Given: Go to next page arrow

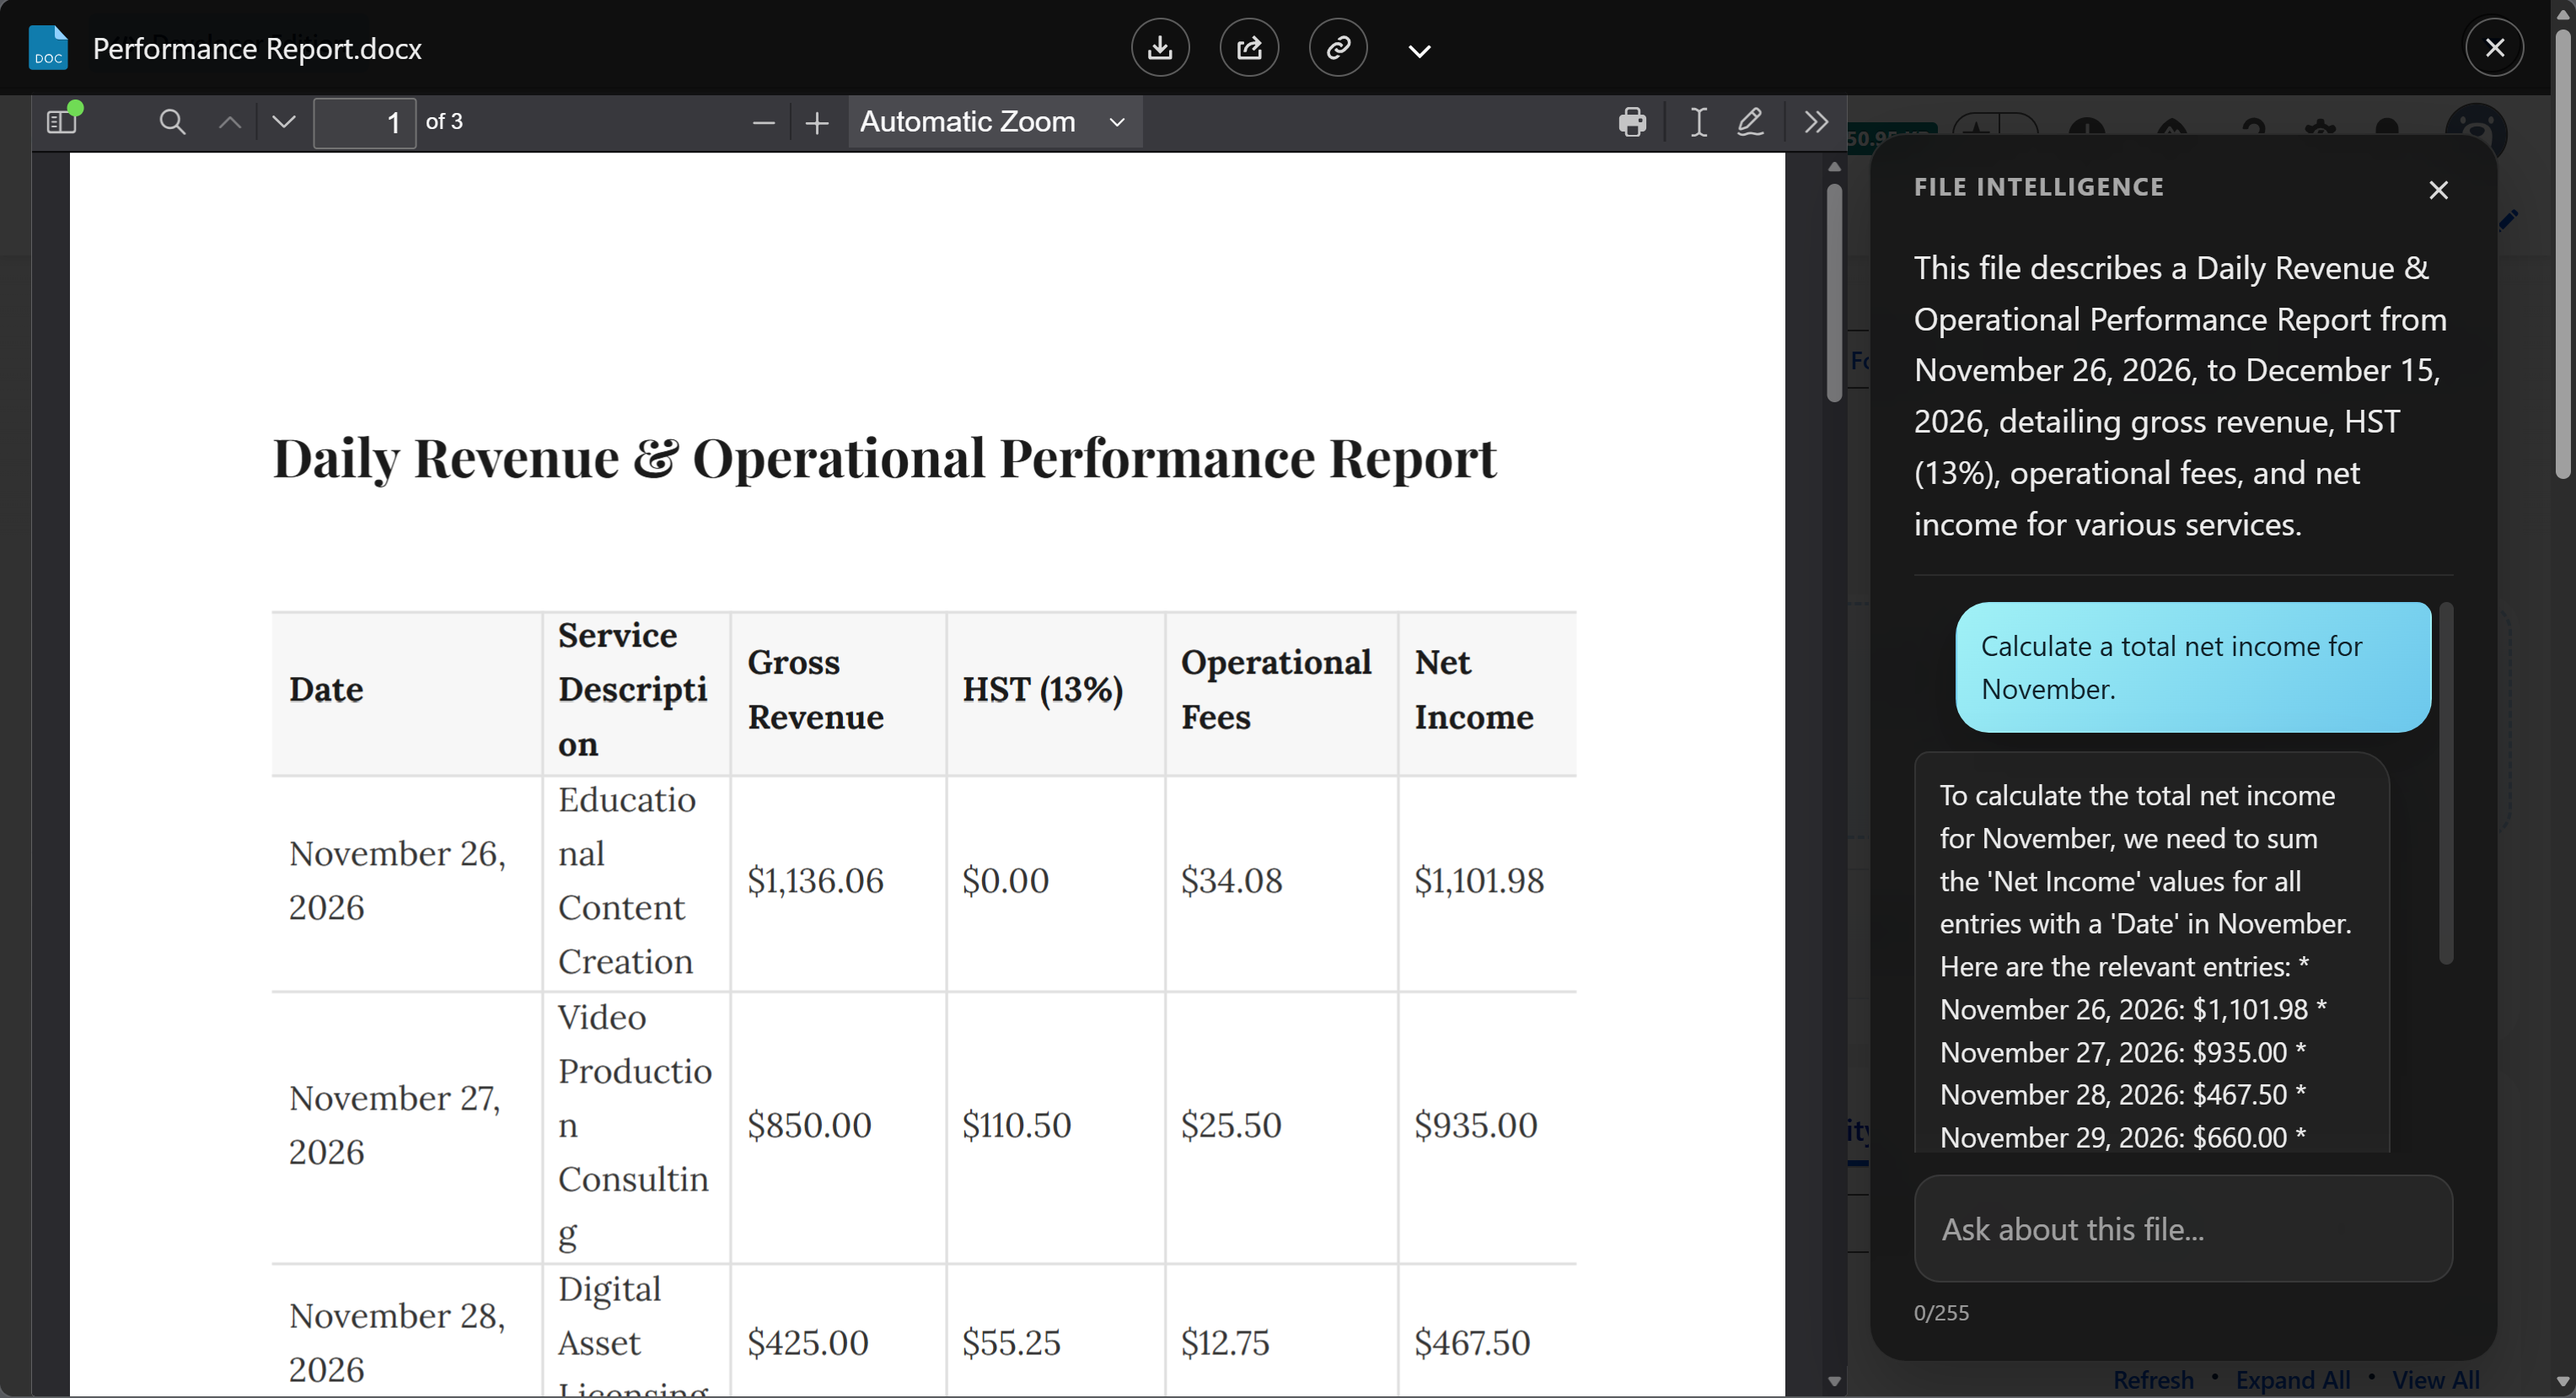Looking at the screenshot, I should pyautogui.click(x=284, y=122).
